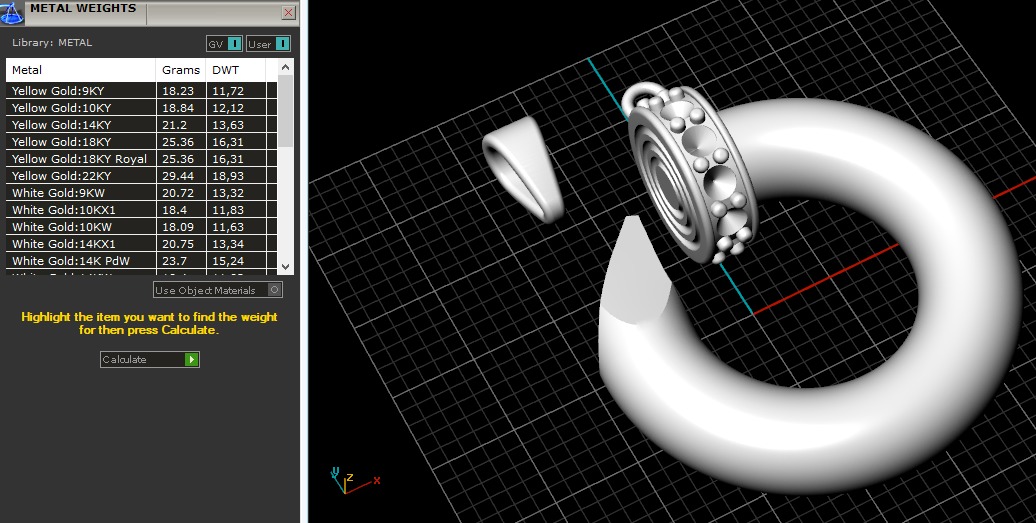Click the 18.84 grams value
Viewport: 1036px width, 523px height.
[x=178, y=108]
